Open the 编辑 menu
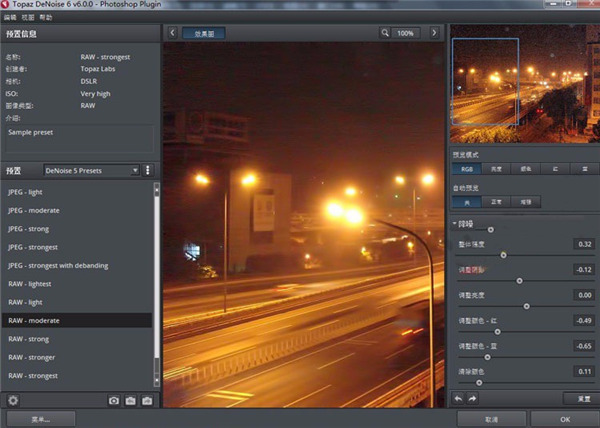The width and height of the screenshot is (600, 428). click(10, 17)
